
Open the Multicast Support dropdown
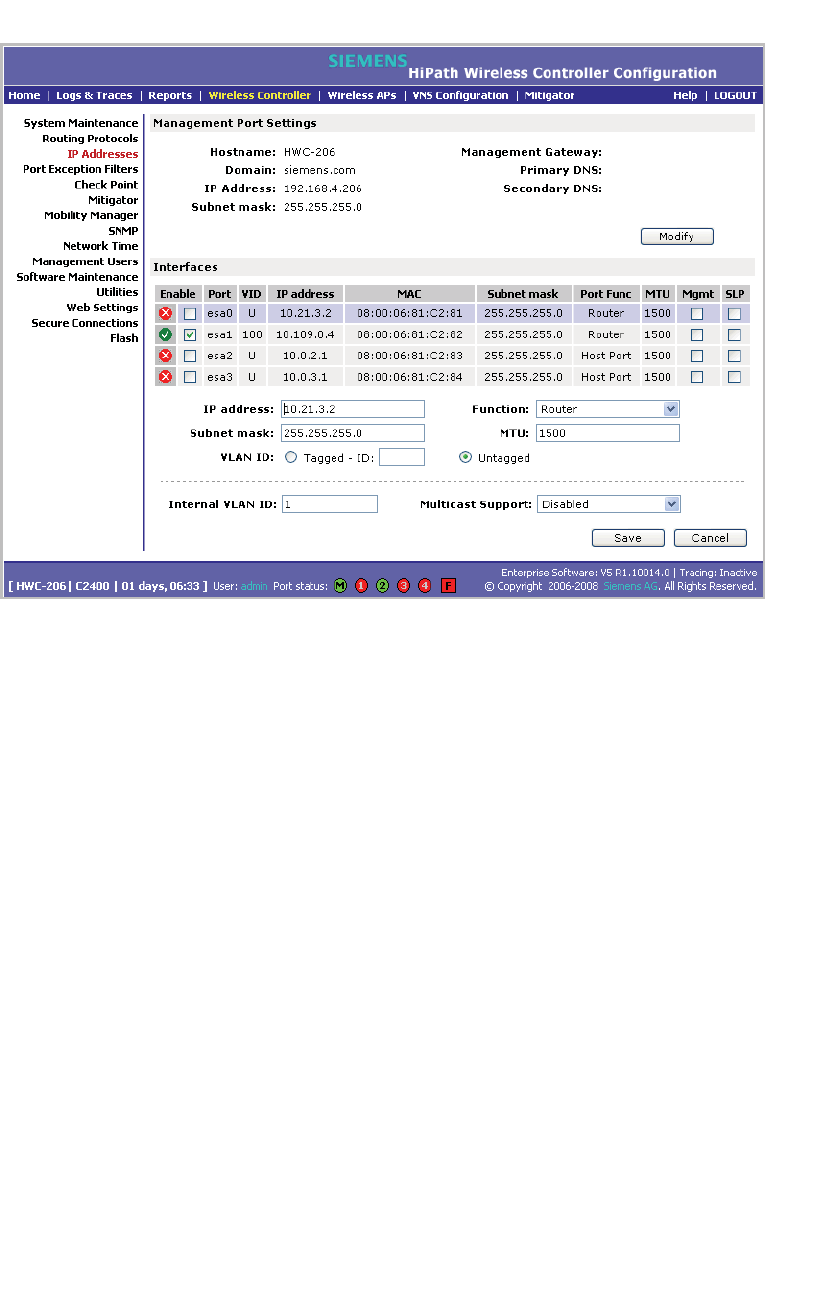click(608, 504)
